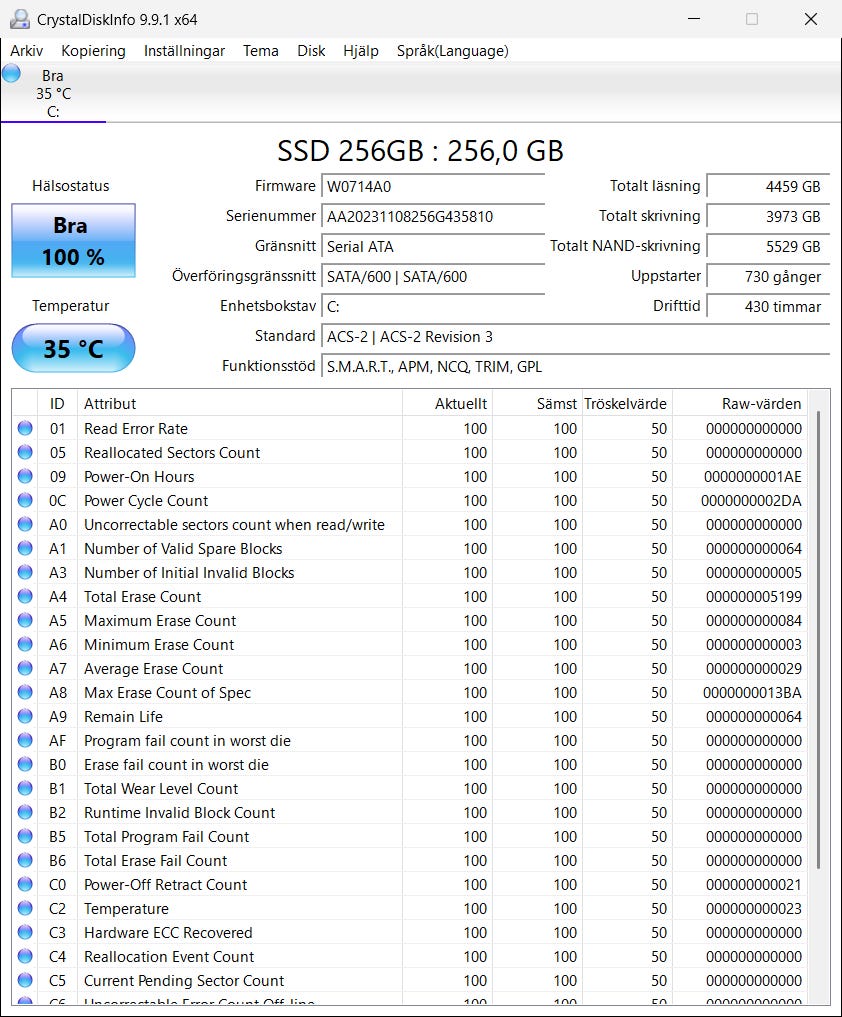Click the Standard ACS-2 field
842x1017 pixels.
pos(575,337)
